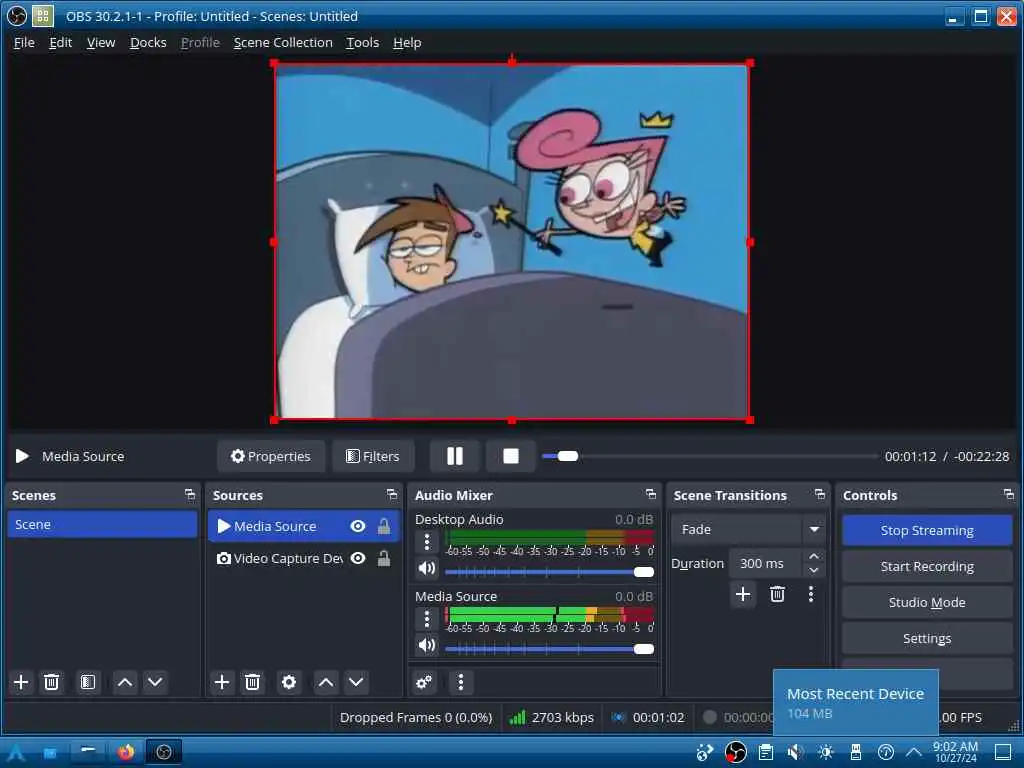This screenshot has height=768, width=1024.
Task: Undock the Scene Transitions panel
Action: [820, 494]
